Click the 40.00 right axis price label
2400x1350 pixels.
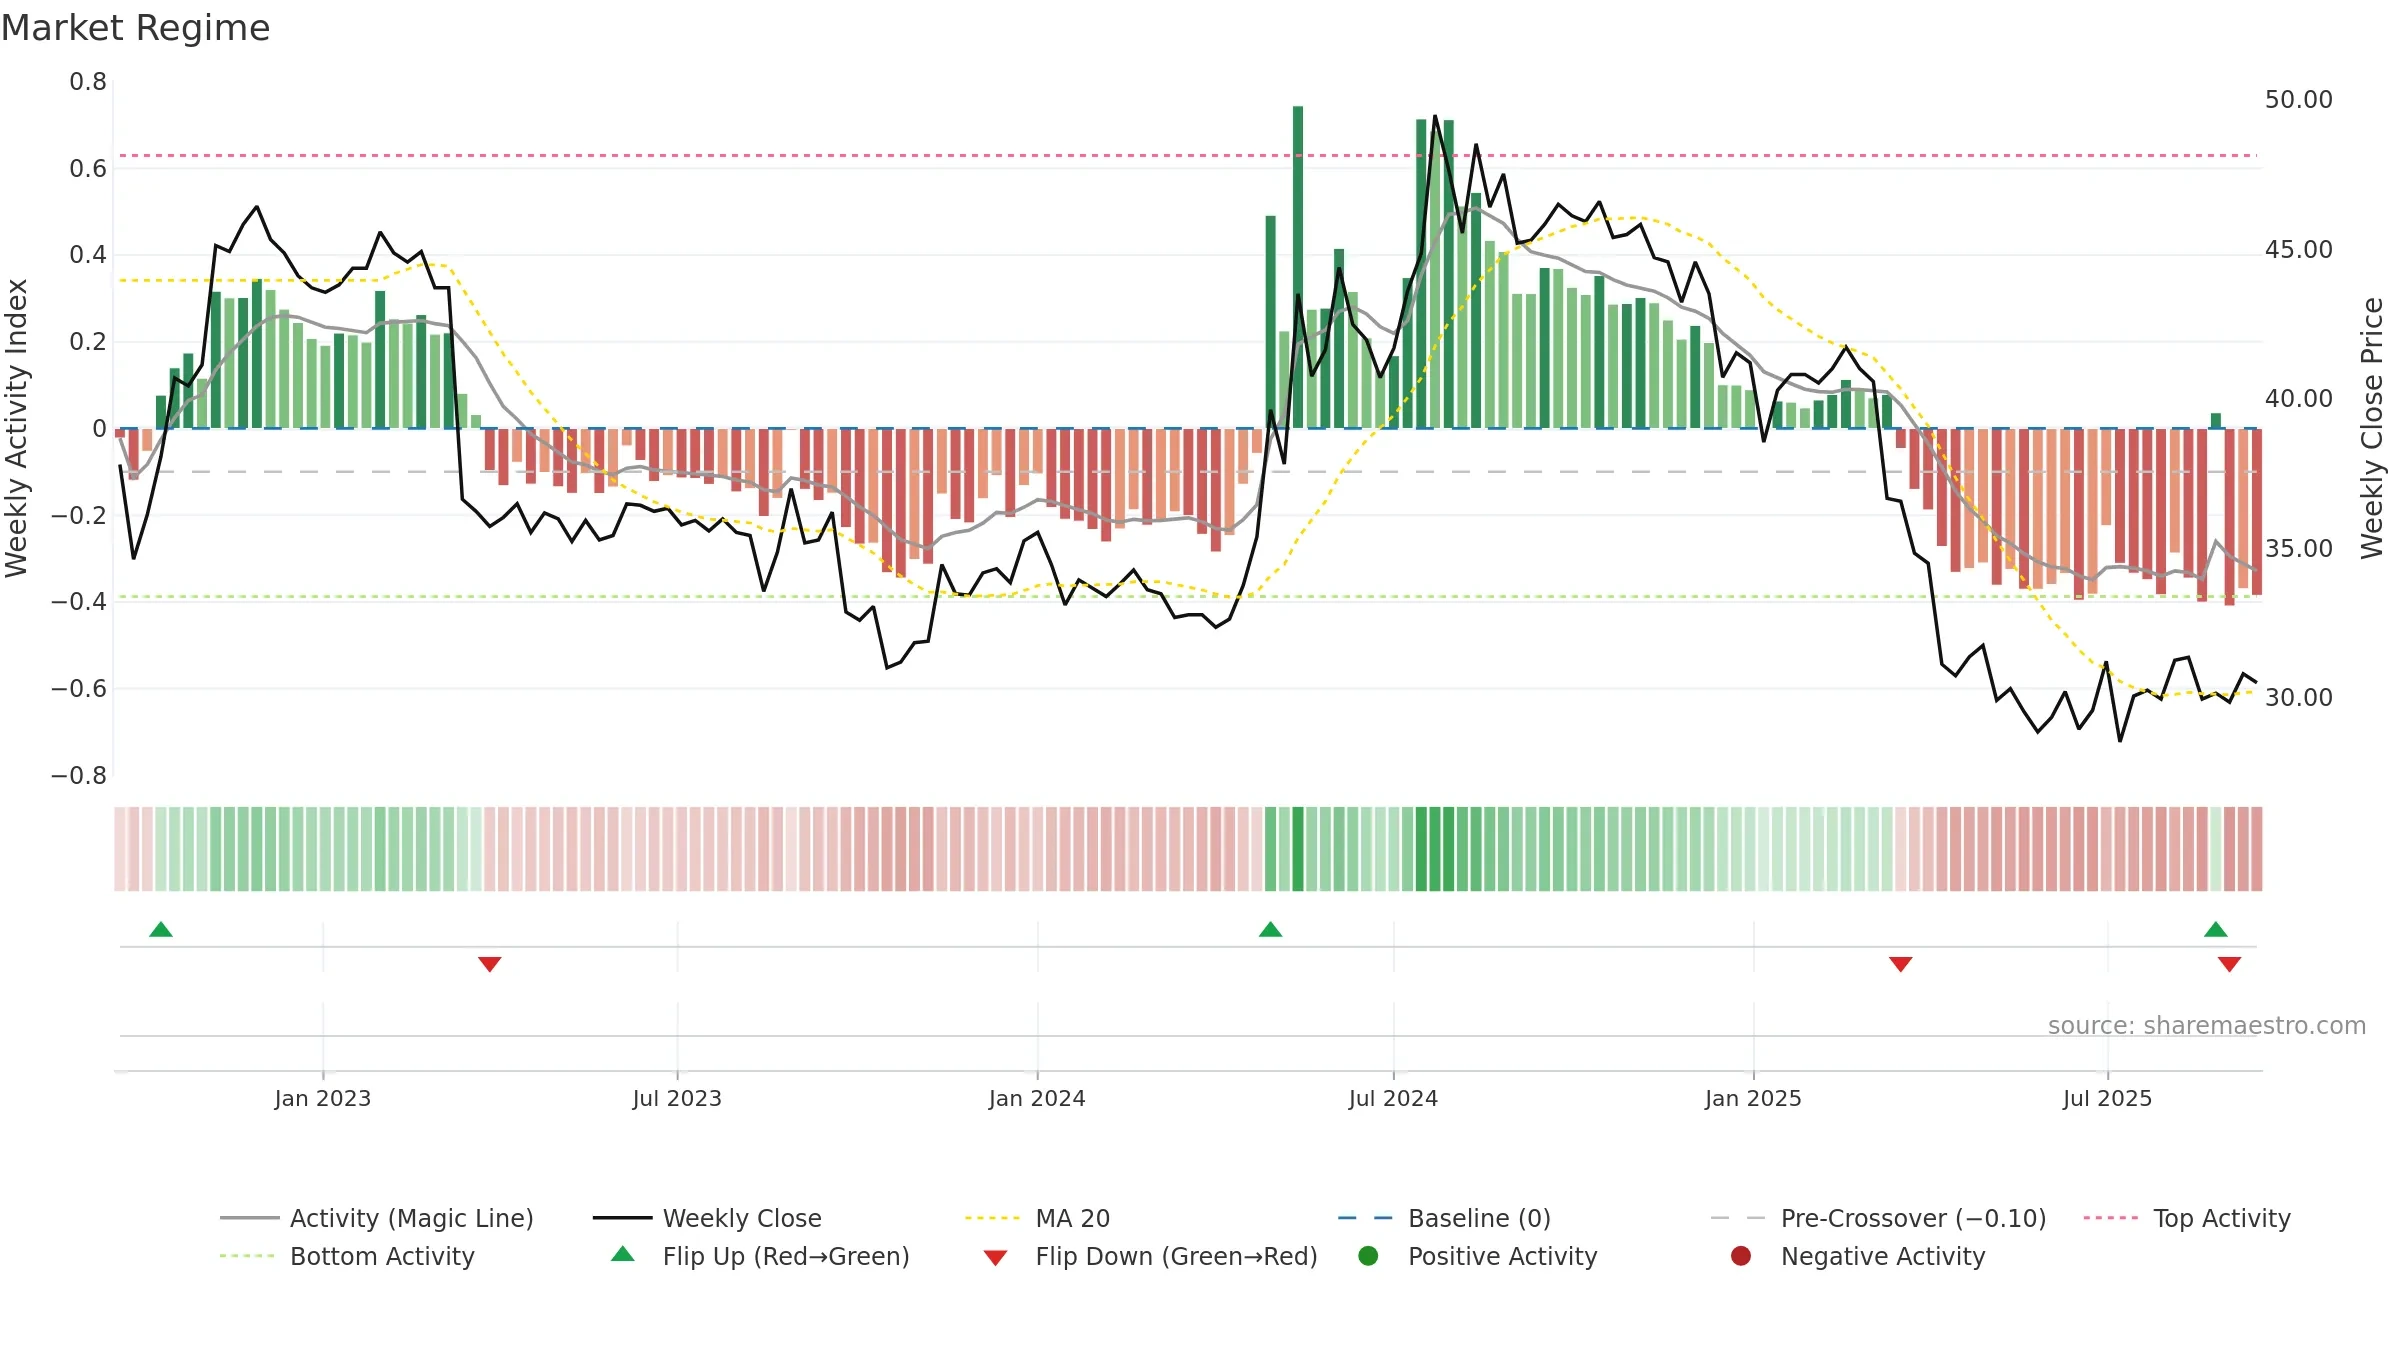(x=2299, y=399)
